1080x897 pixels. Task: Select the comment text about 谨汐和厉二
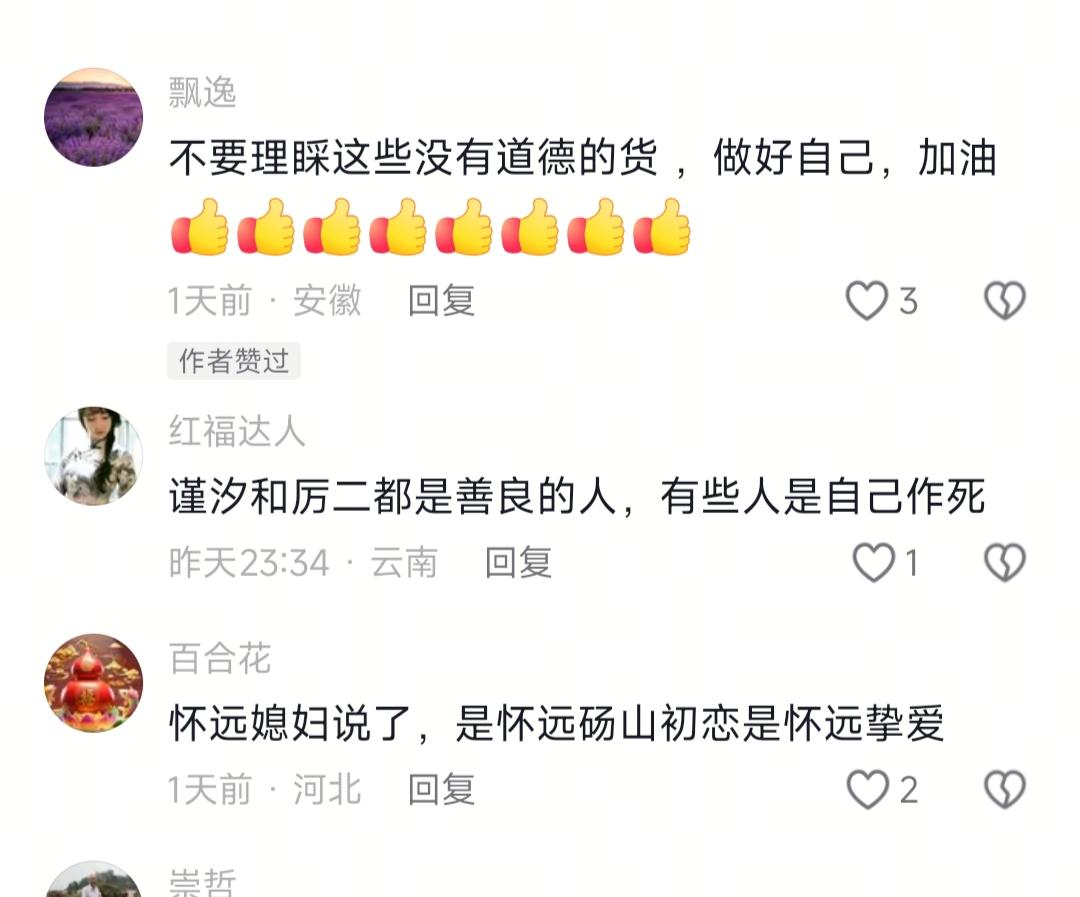pos(577,496)
